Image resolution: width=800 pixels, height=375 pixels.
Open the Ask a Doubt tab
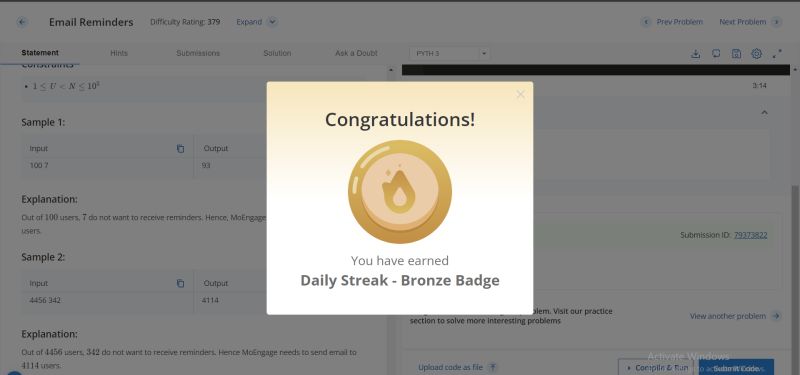[x=356, y=53]
